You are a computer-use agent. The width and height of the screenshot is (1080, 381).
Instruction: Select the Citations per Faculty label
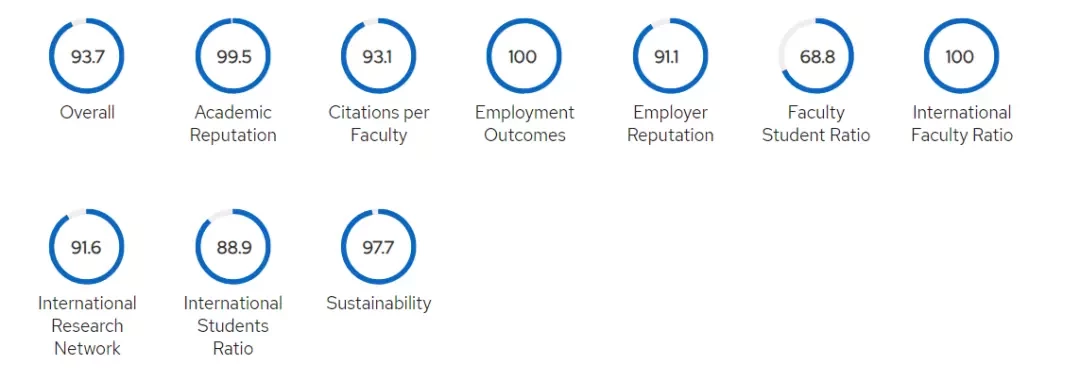[x=378, y=123]
